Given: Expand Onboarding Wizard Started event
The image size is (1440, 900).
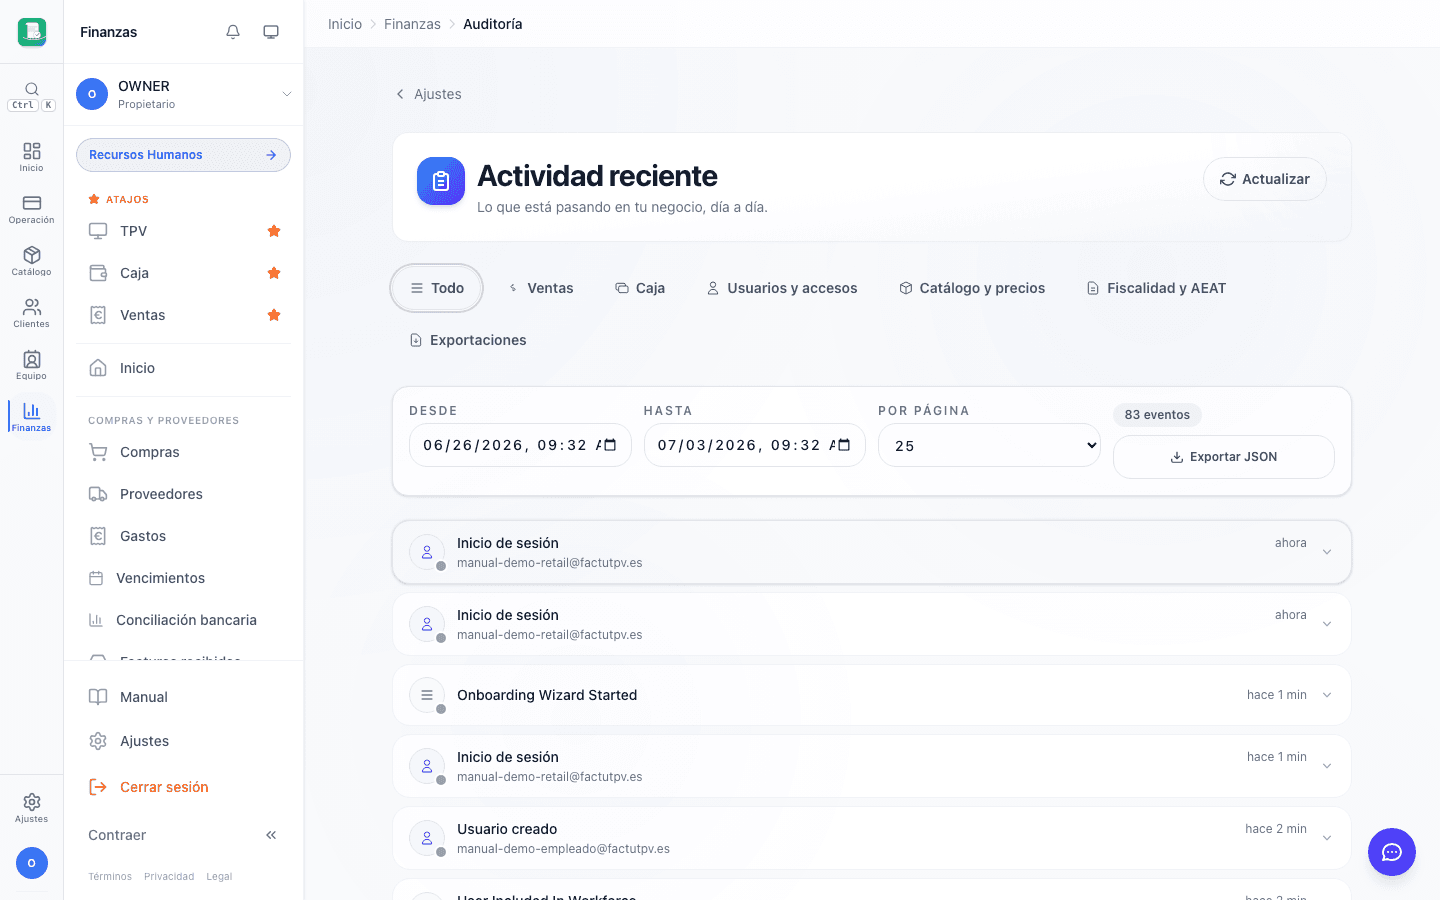Looking at the screenshot, I should 872,695.
